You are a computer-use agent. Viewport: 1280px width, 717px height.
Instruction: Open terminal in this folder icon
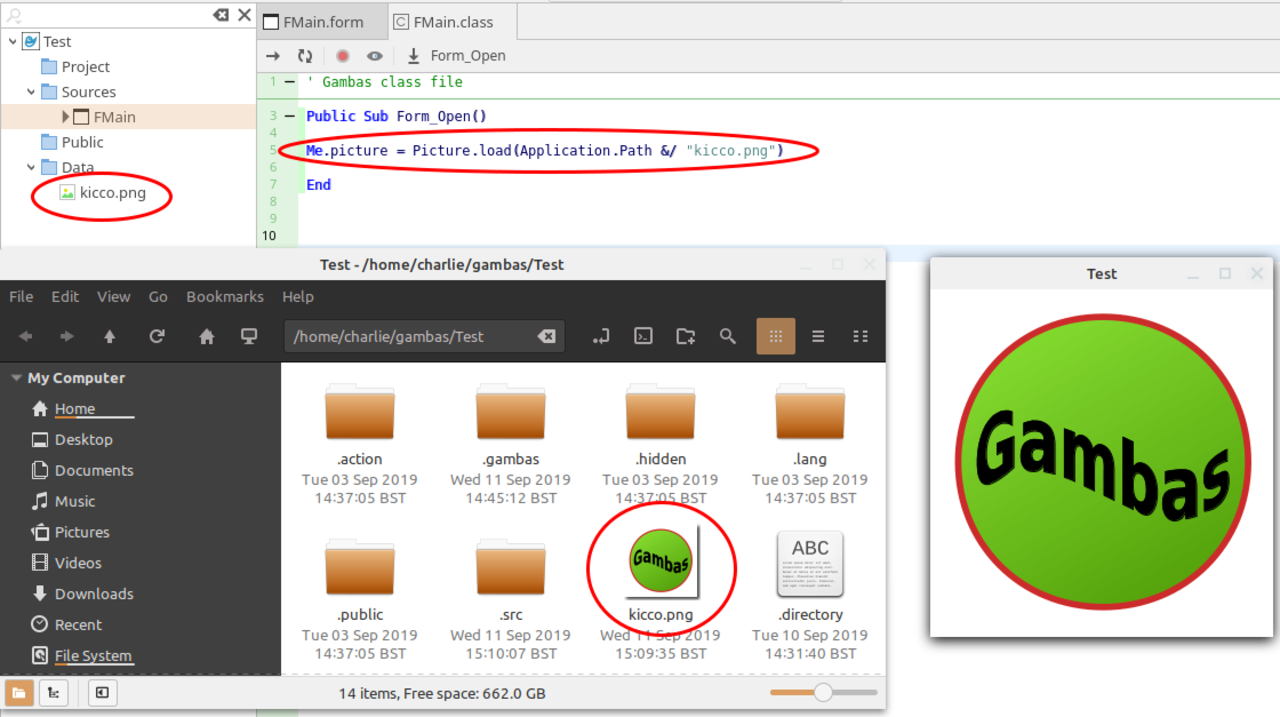644,337
